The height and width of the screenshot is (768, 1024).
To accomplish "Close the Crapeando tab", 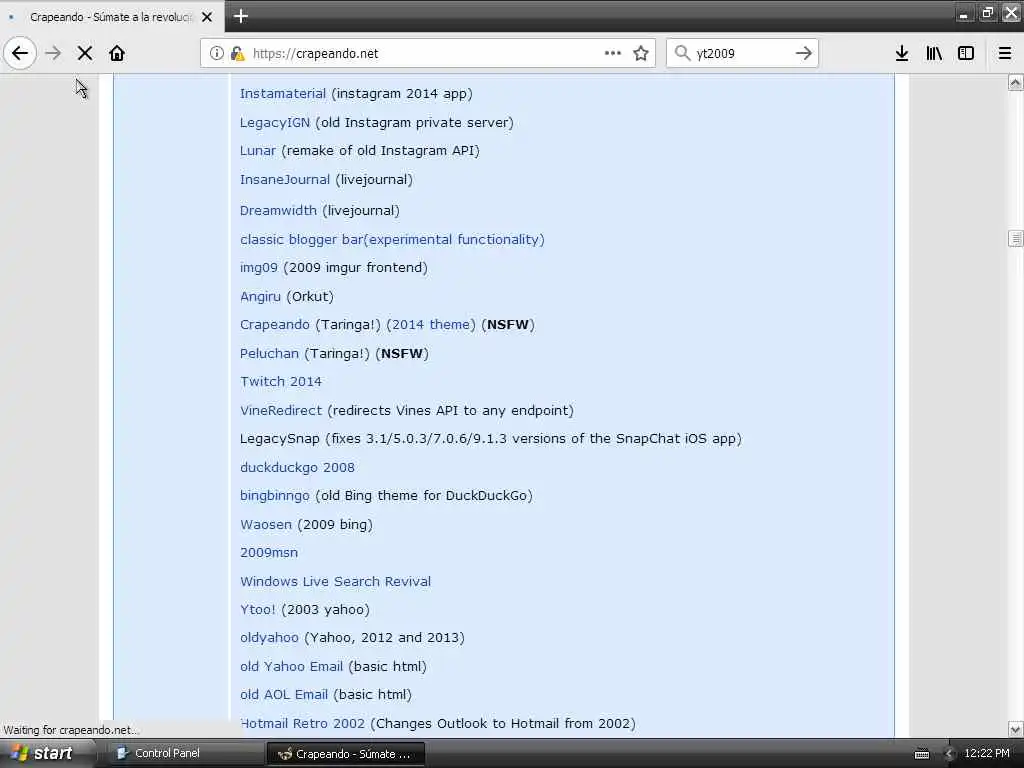I will (207, 17).
